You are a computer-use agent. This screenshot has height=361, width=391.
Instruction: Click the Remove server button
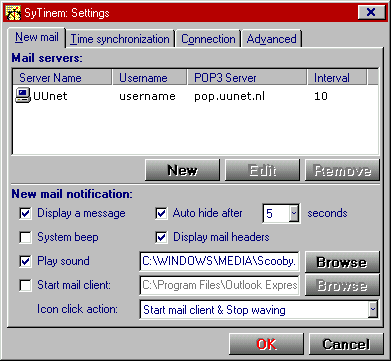342,170
